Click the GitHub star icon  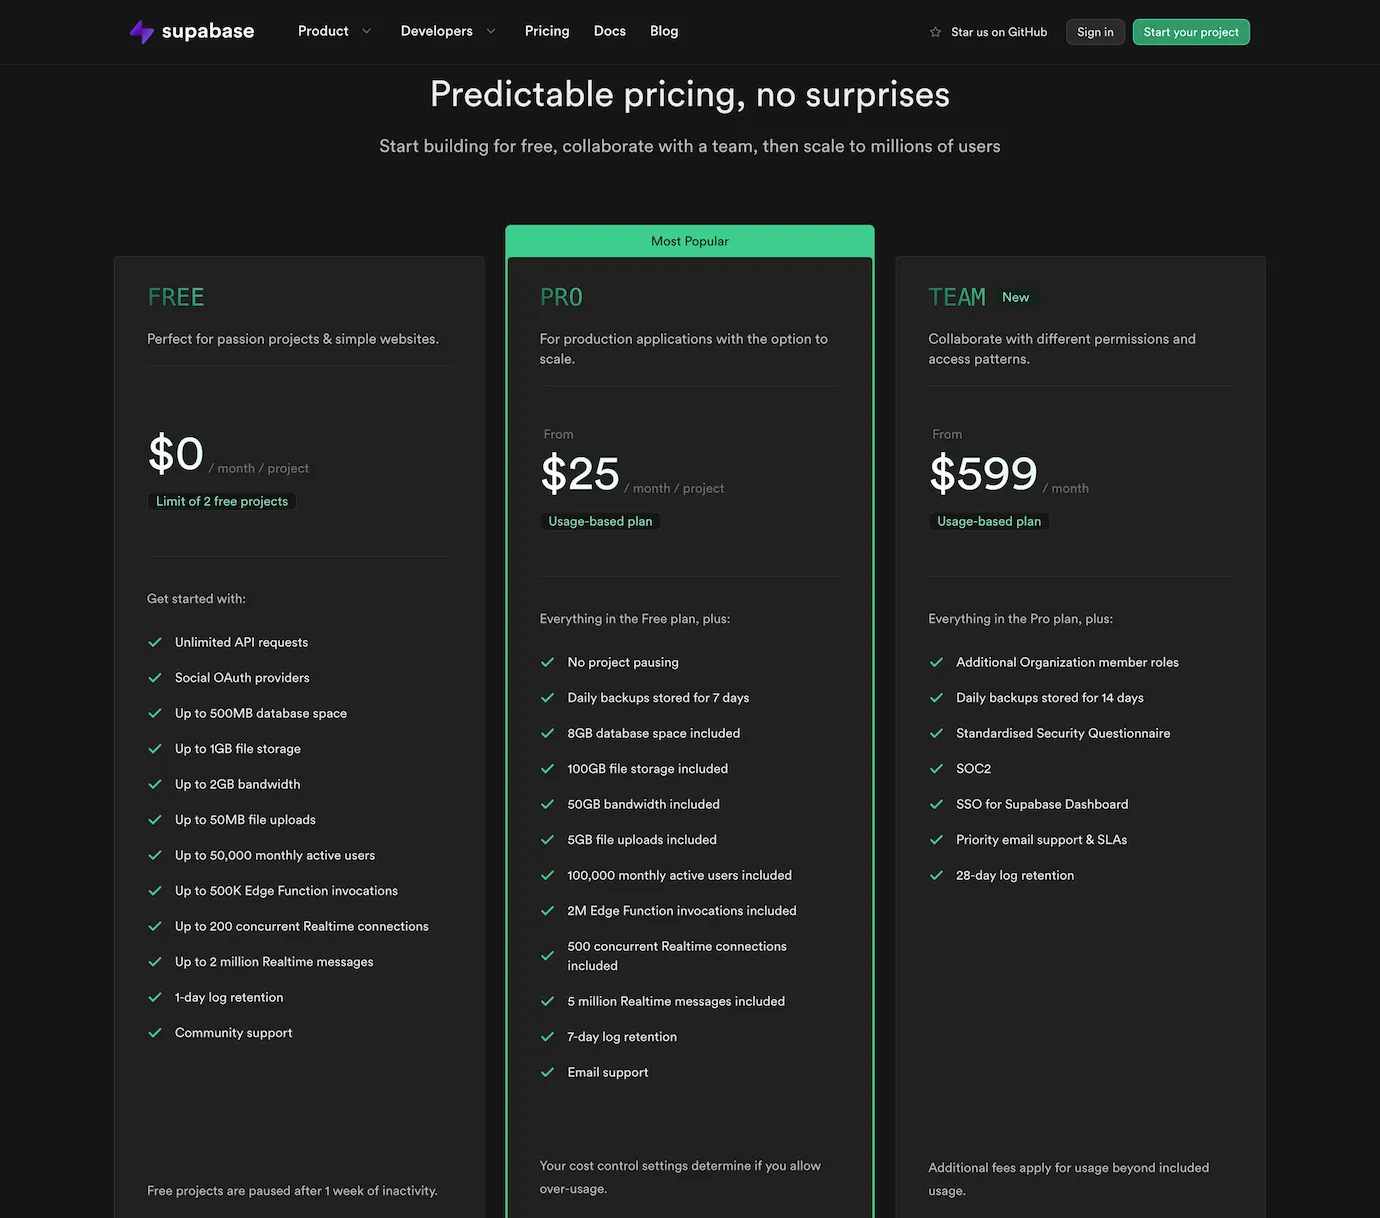(x=935, y=32)
